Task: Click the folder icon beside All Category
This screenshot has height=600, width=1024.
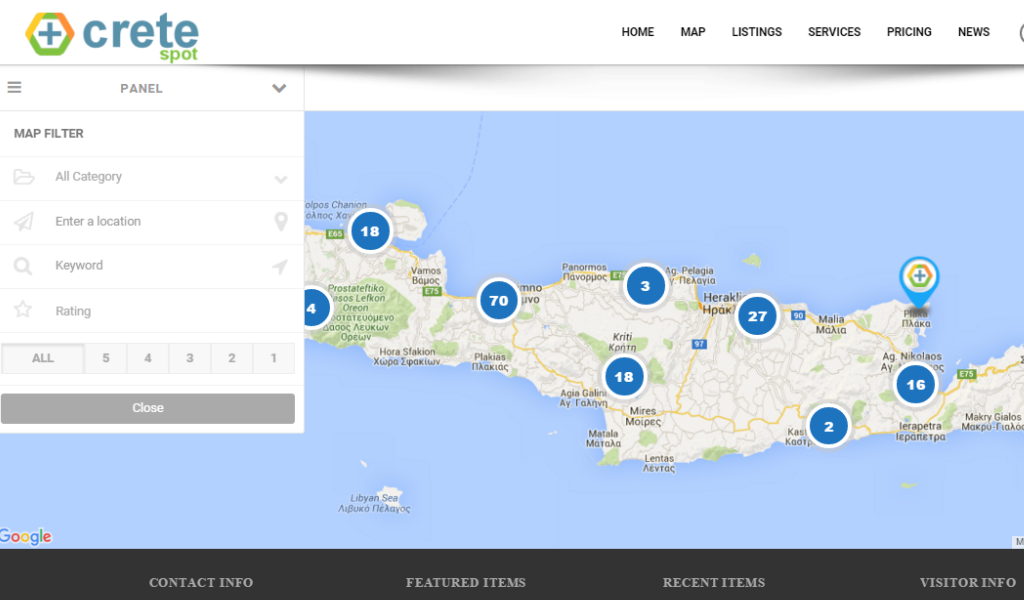Action: point(24,177)
